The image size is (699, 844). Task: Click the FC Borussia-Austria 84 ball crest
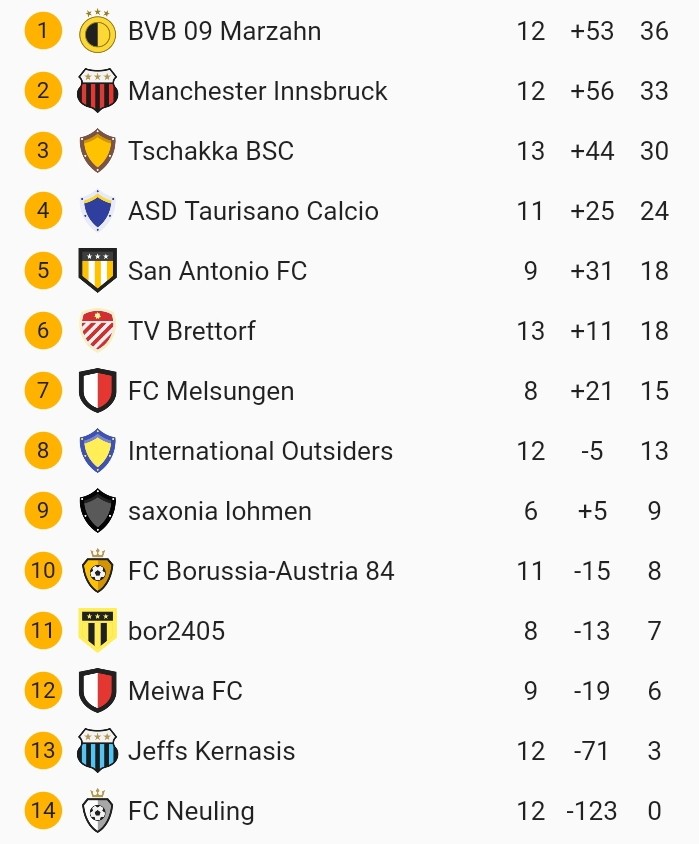pyautogui.click(x=97, y=571)
